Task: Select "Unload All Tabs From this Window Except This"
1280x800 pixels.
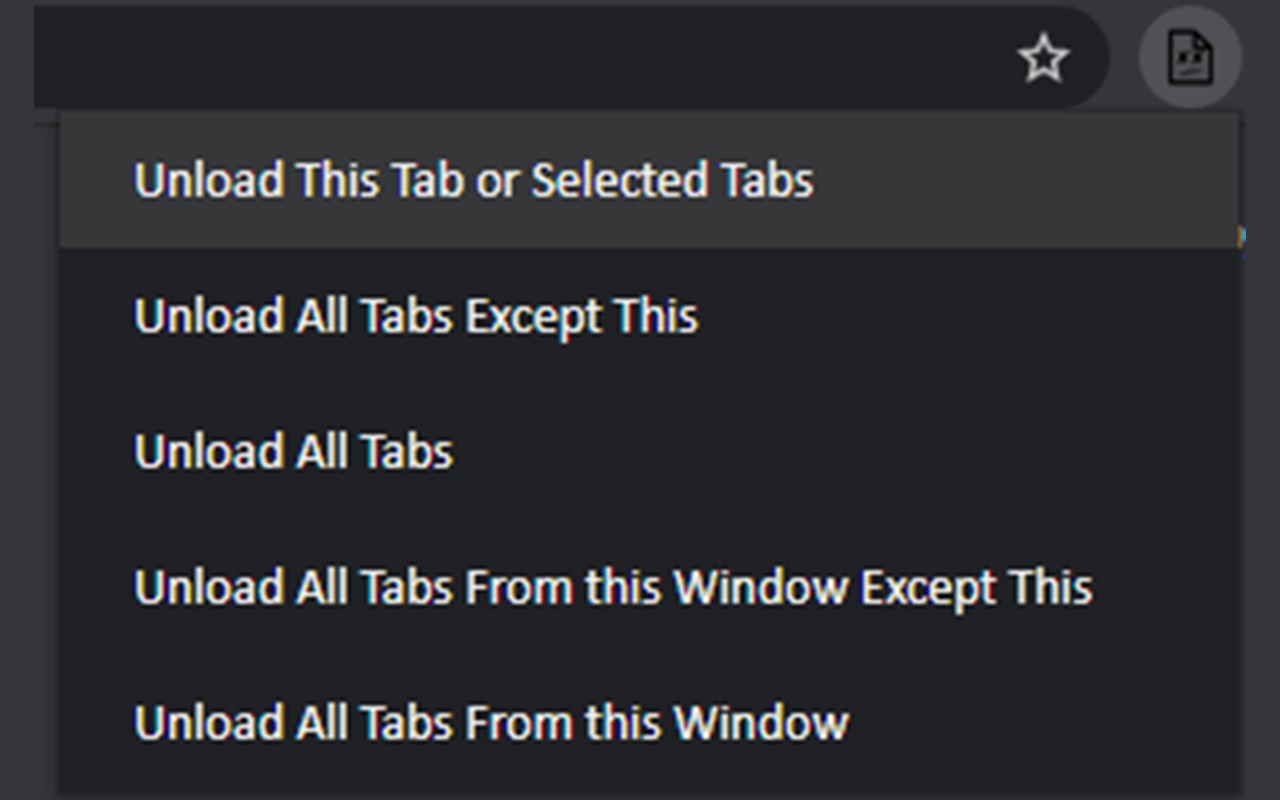Action: coord(613,587)
